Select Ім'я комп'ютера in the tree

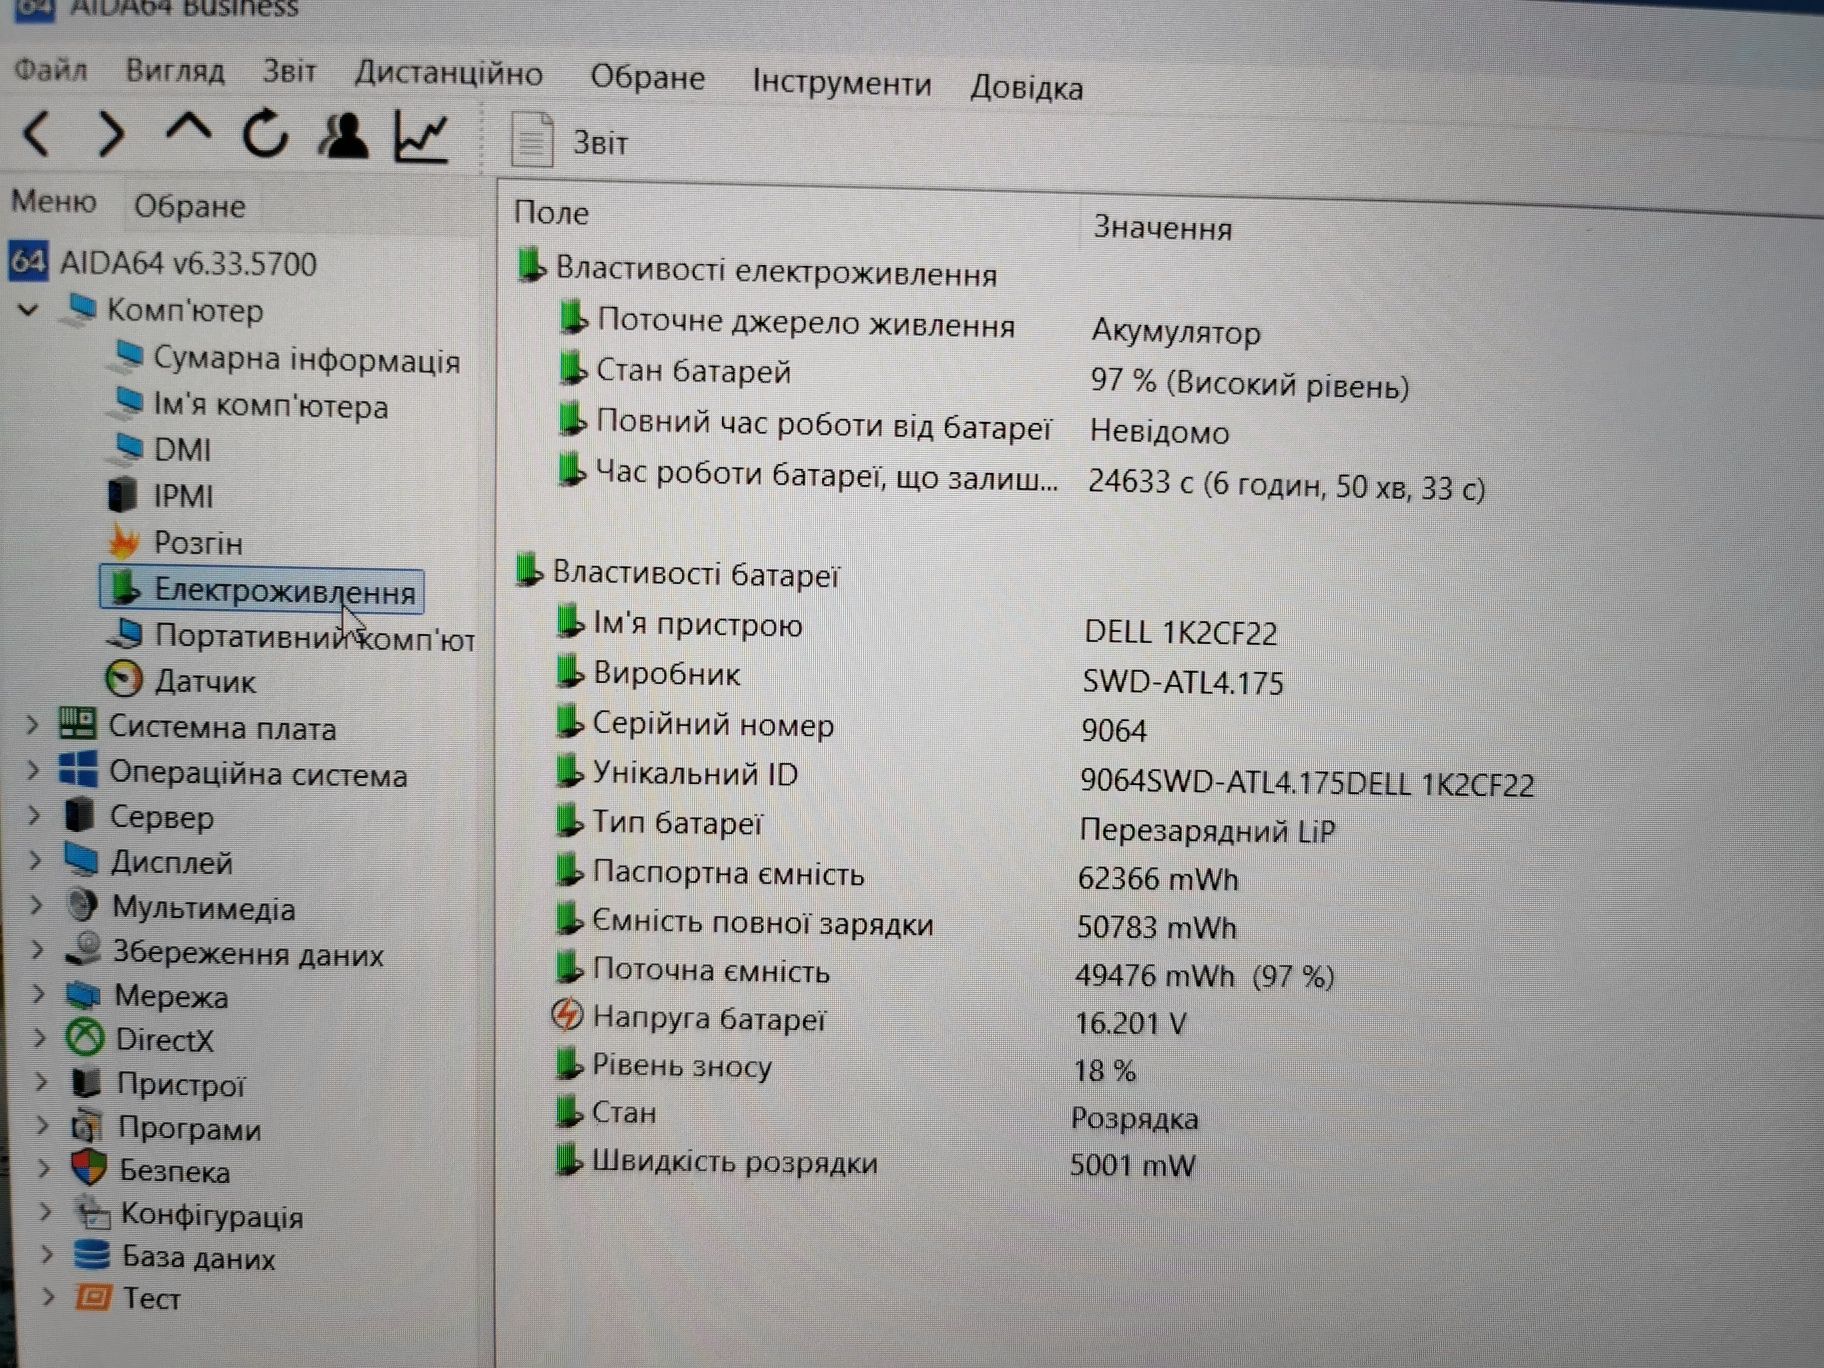click(x=270, y=405)
